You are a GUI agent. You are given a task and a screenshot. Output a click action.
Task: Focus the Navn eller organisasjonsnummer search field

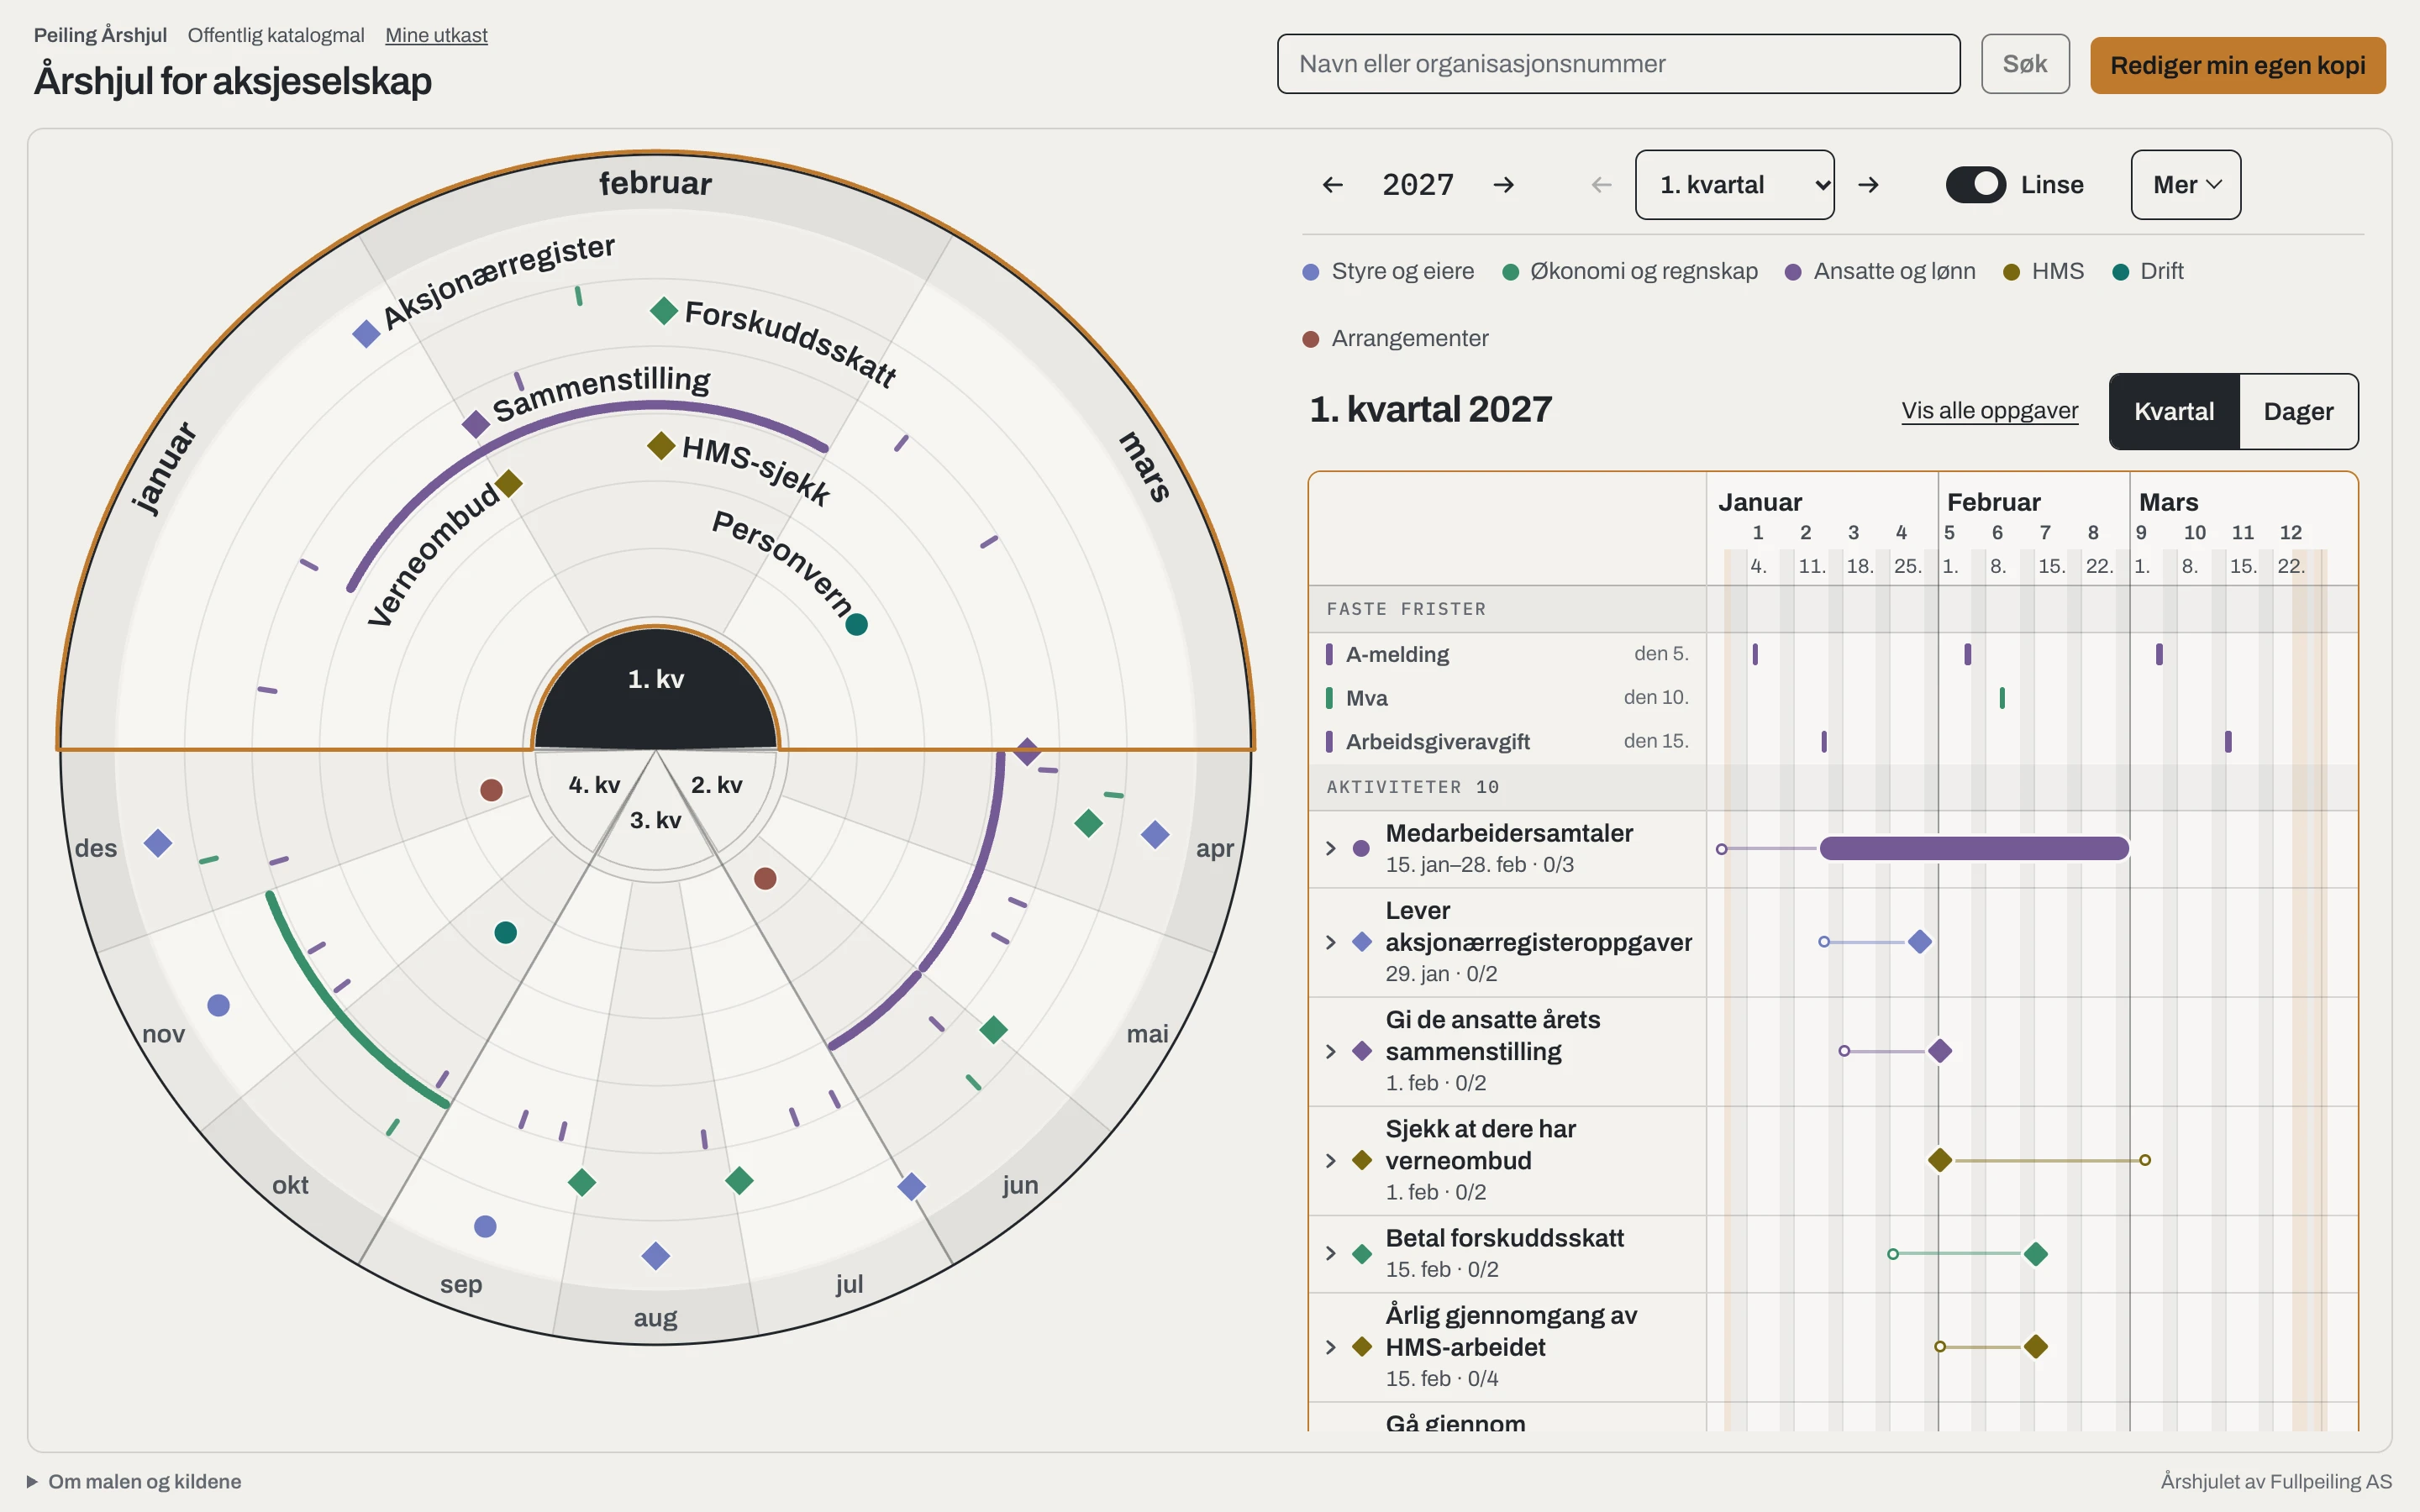(1618, 64)
